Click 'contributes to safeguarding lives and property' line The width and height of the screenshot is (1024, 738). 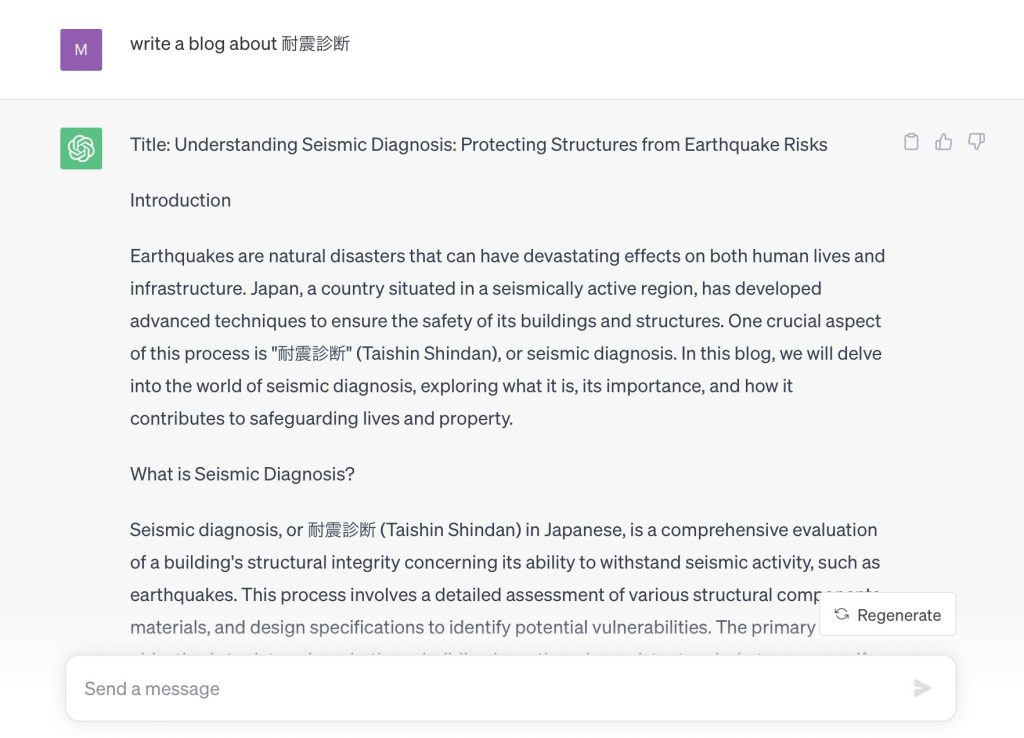coord(321,419)
